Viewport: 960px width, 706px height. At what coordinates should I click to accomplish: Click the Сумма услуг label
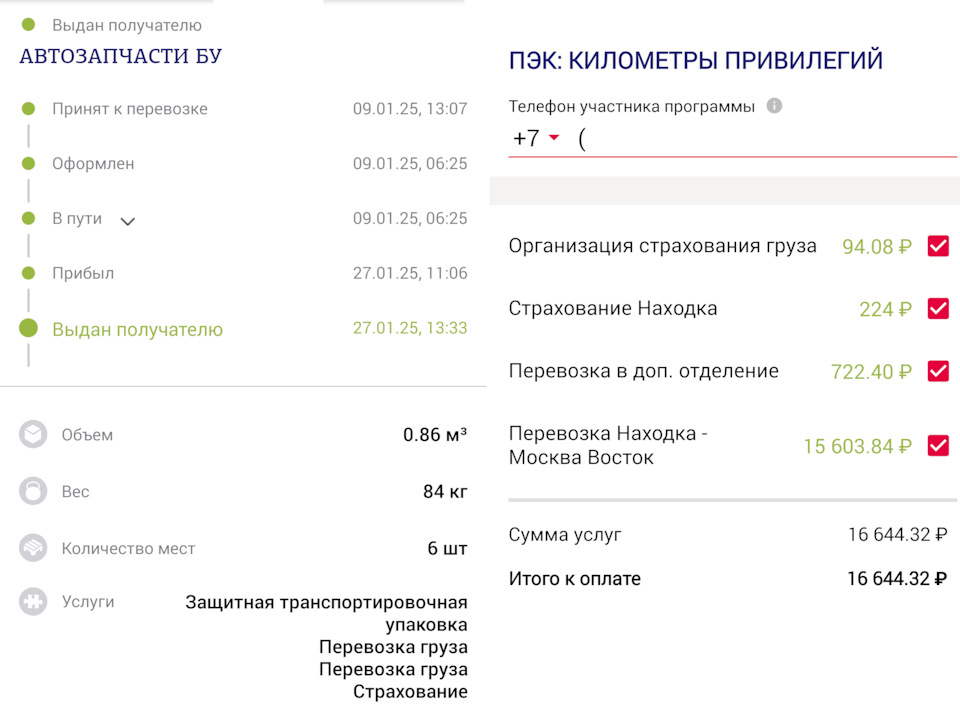564,535
